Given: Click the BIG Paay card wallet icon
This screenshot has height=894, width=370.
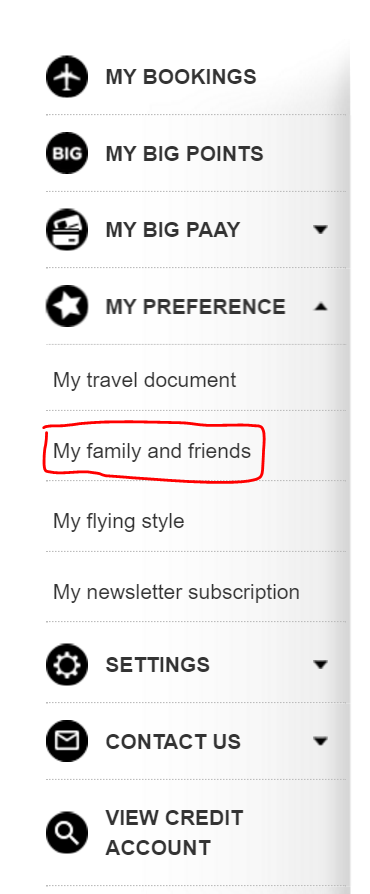Looking at the screenshot, I should pyautogui.click(x=67, y=229).
